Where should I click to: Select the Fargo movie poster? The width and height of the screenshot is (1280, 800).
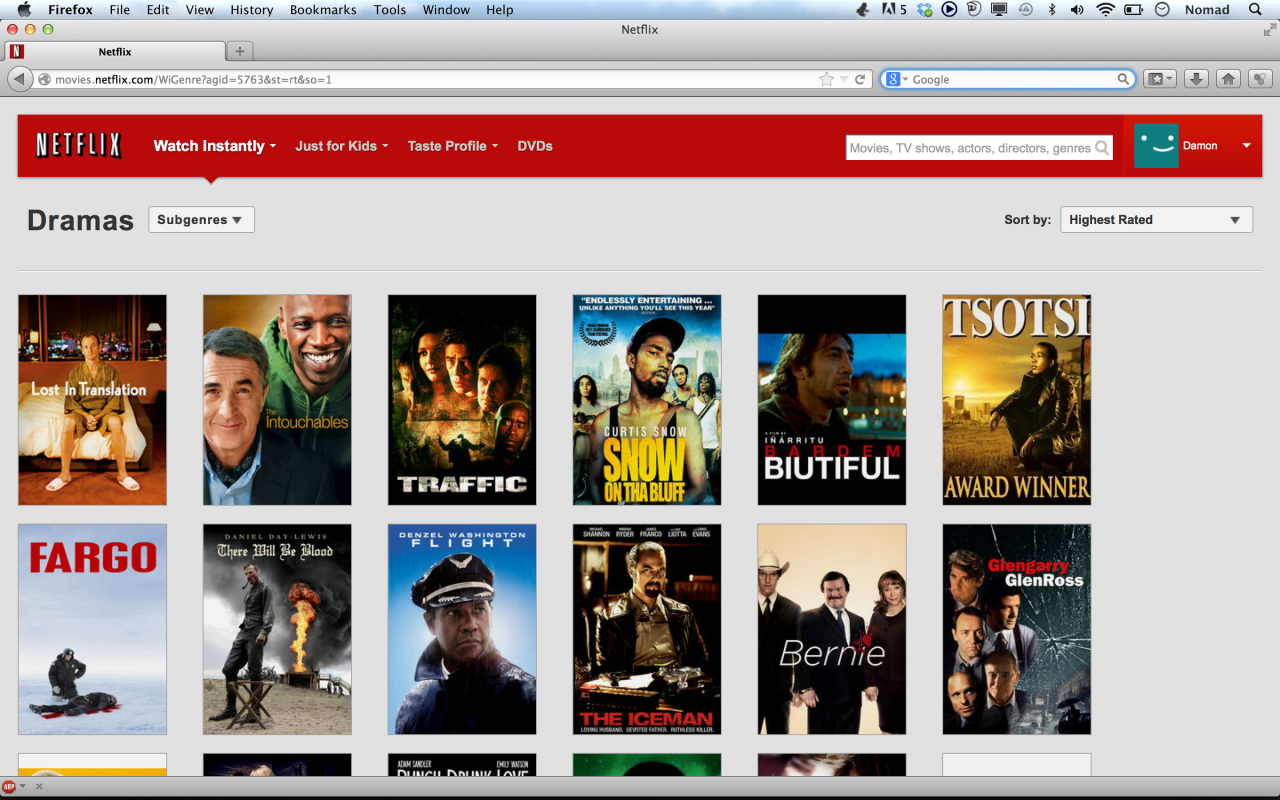pyautogui.click(x=92, y=629)
